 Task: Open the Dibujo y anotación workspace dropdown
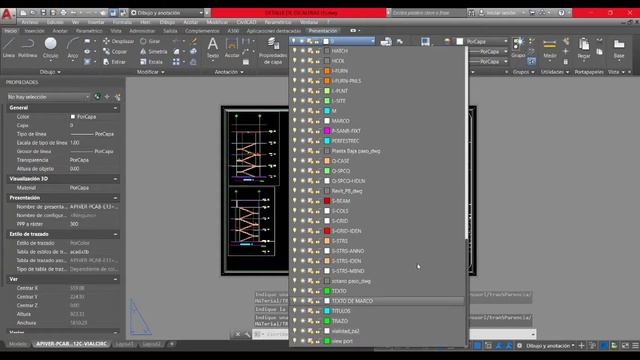click(x=167, y=13)
